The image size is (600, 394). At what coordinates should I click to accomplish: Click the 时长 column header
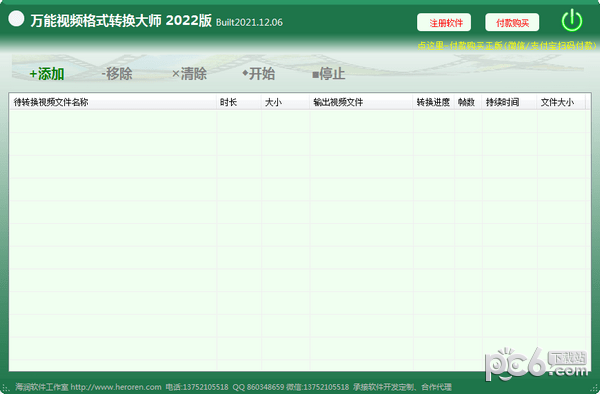[239, 102]
